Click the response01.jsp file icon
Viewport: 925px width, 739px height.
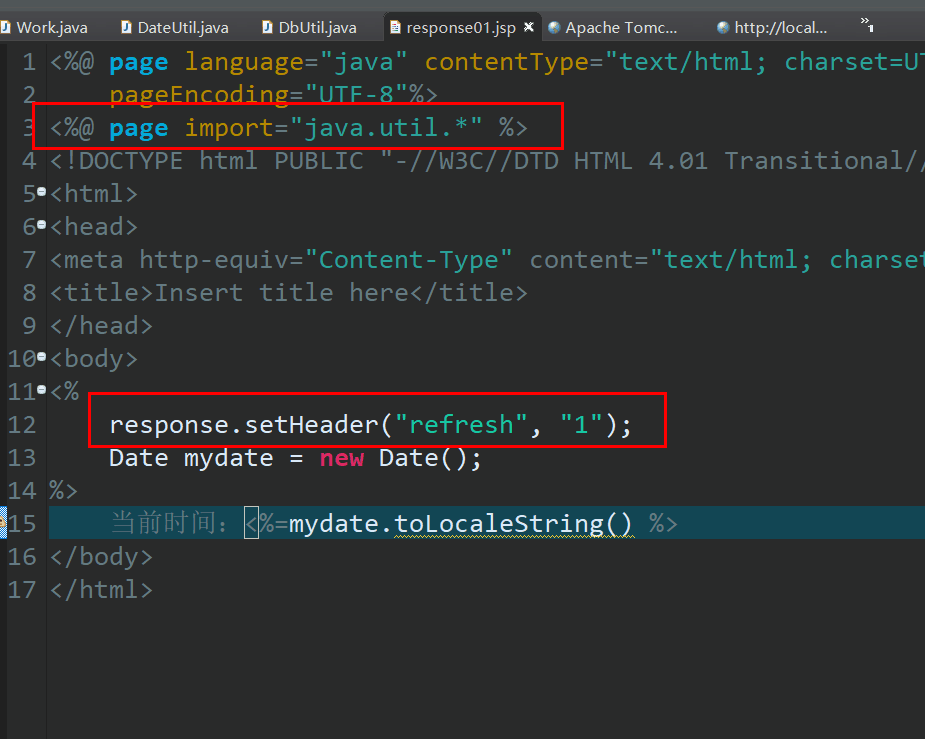(395, 27)
